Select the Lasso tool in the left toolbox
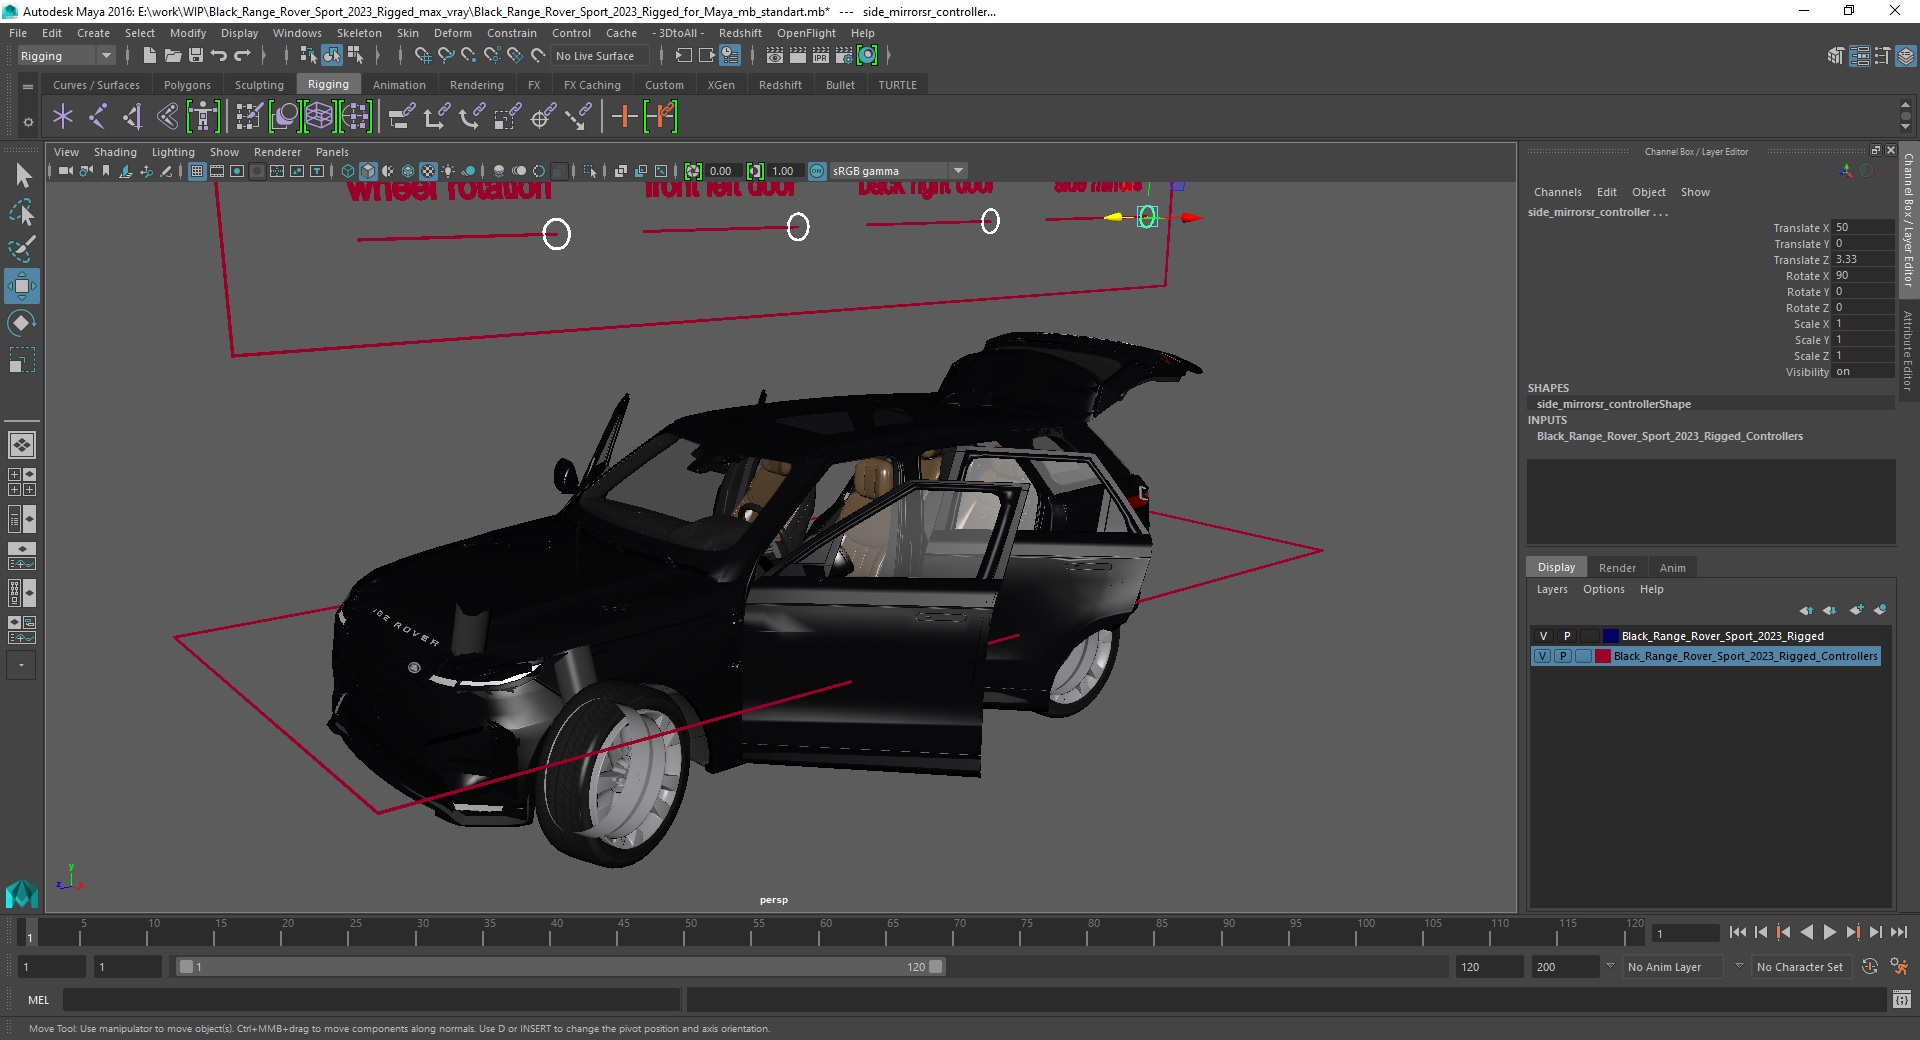This screenshot has width=1920, height=1040. (21, 213)
